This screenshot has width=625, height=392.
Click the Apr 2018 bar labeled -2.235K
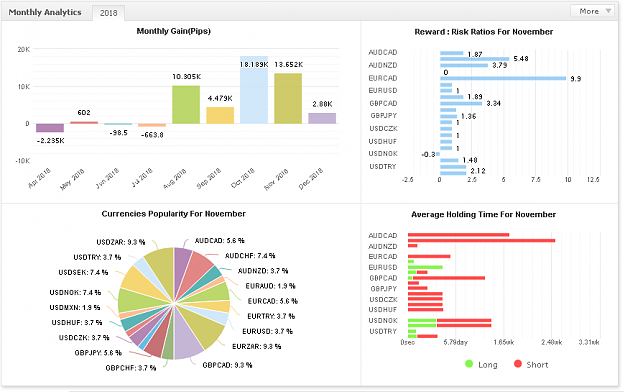50,128
